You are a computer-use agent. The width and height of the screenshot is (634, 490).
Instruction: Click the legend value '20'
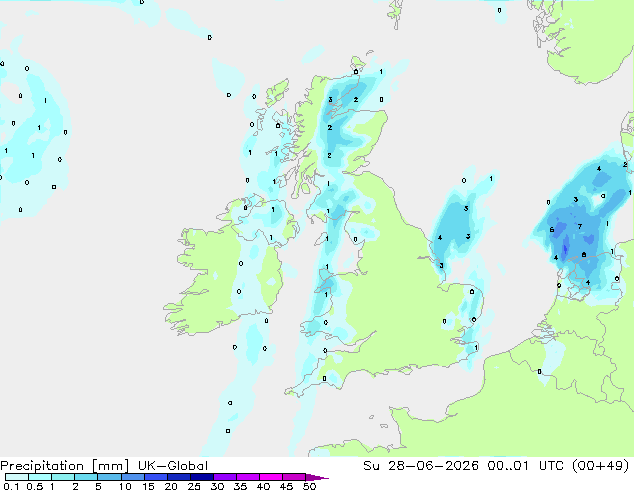pyautogui.click(x=171, y=486)
